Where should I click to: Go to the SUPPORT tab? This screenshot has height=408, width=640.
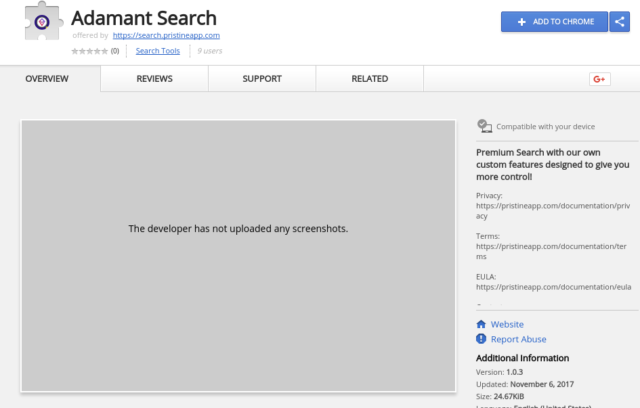[262, 79]
